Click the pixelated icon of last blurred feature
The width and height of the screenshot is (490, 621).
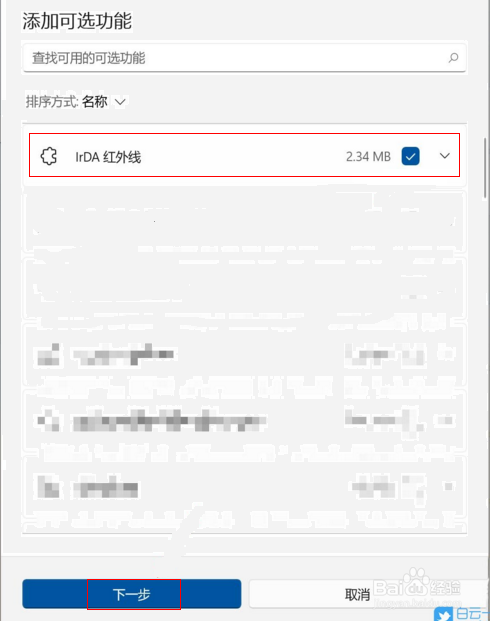point(48,487)
